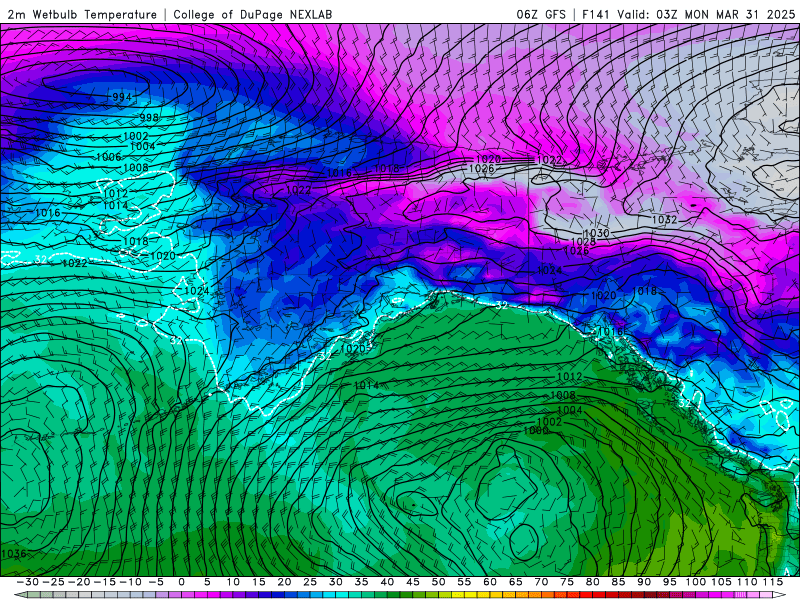800x600 pixels.
Task: Click the 1032 isobar label
Action: point(664,220)
